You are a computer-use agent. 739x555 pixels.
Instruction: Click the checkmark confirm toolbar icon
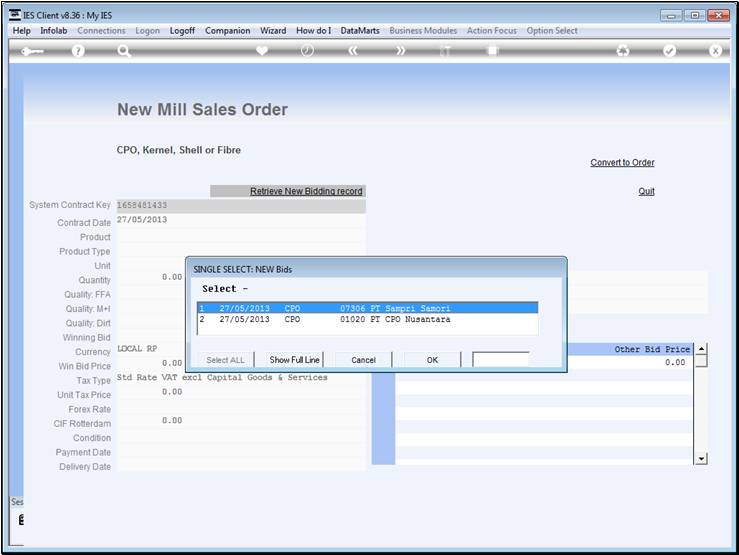point(669,51)
